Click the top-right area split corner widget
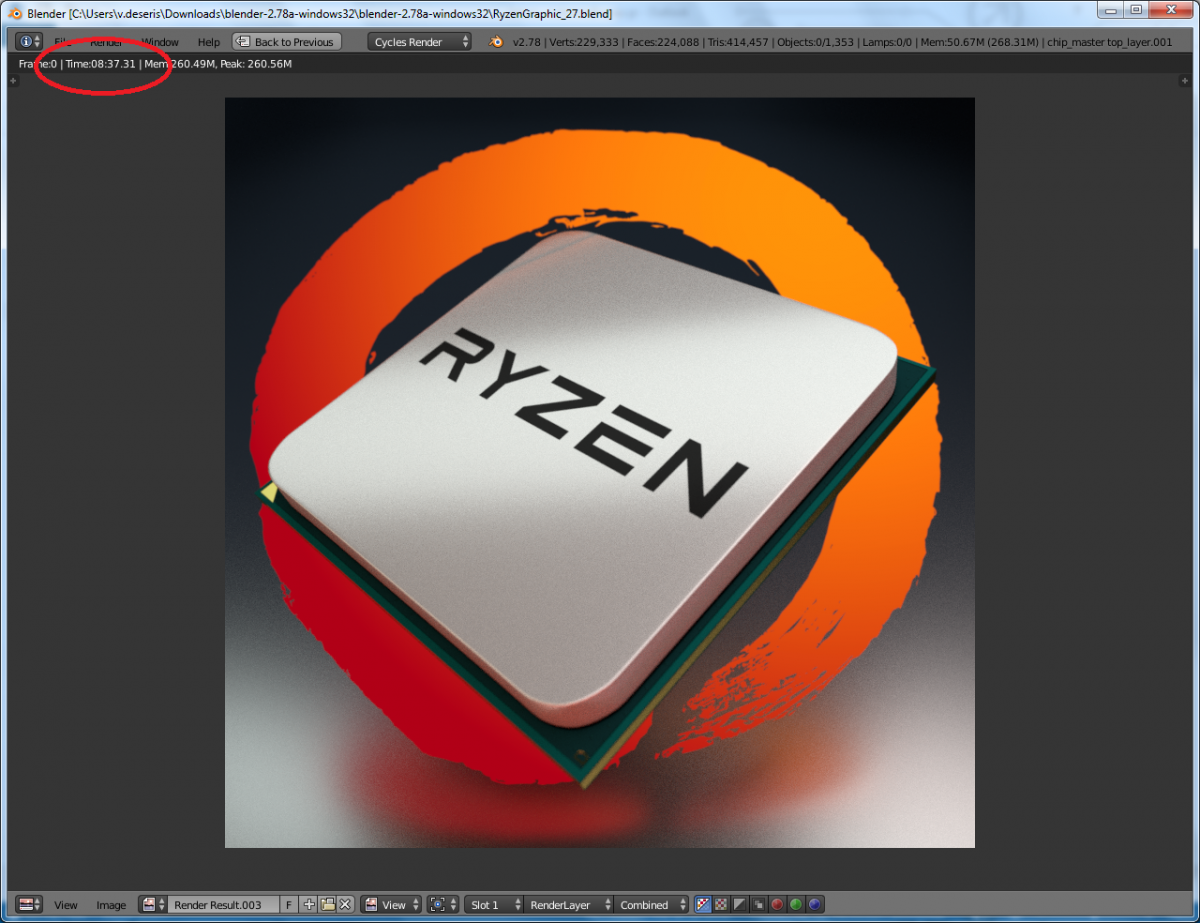The image size is (1200, 923). click(1185, 81)
